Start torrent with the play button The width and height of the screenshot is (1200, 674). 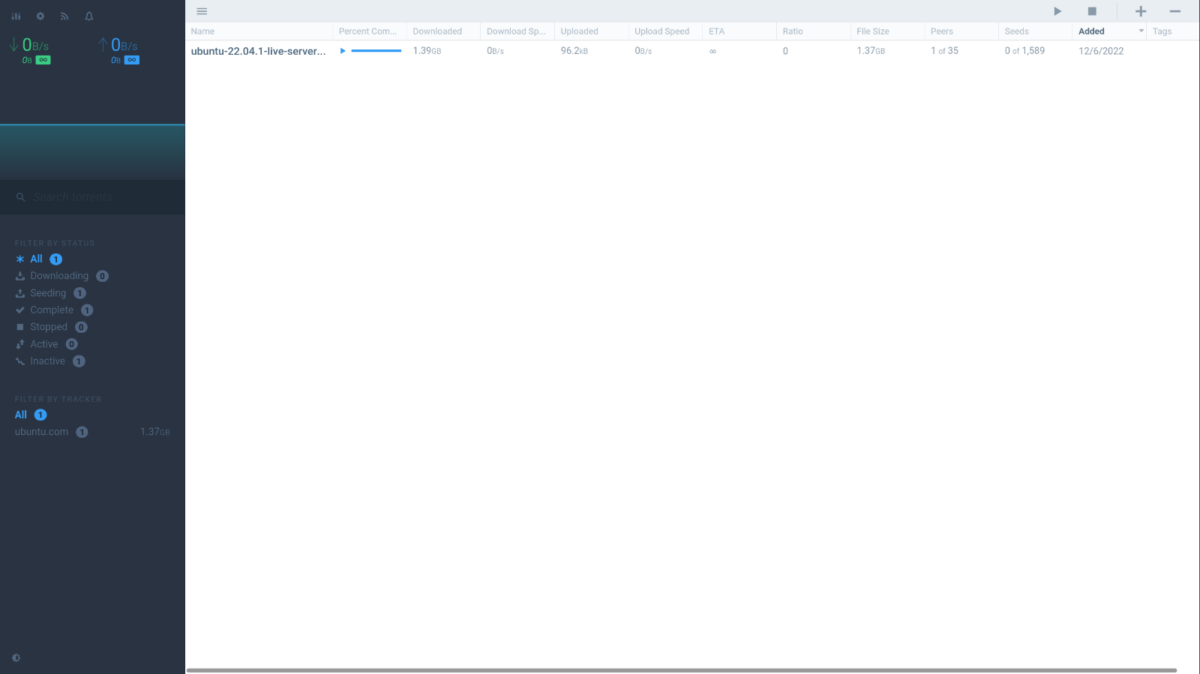[1058, 11]
